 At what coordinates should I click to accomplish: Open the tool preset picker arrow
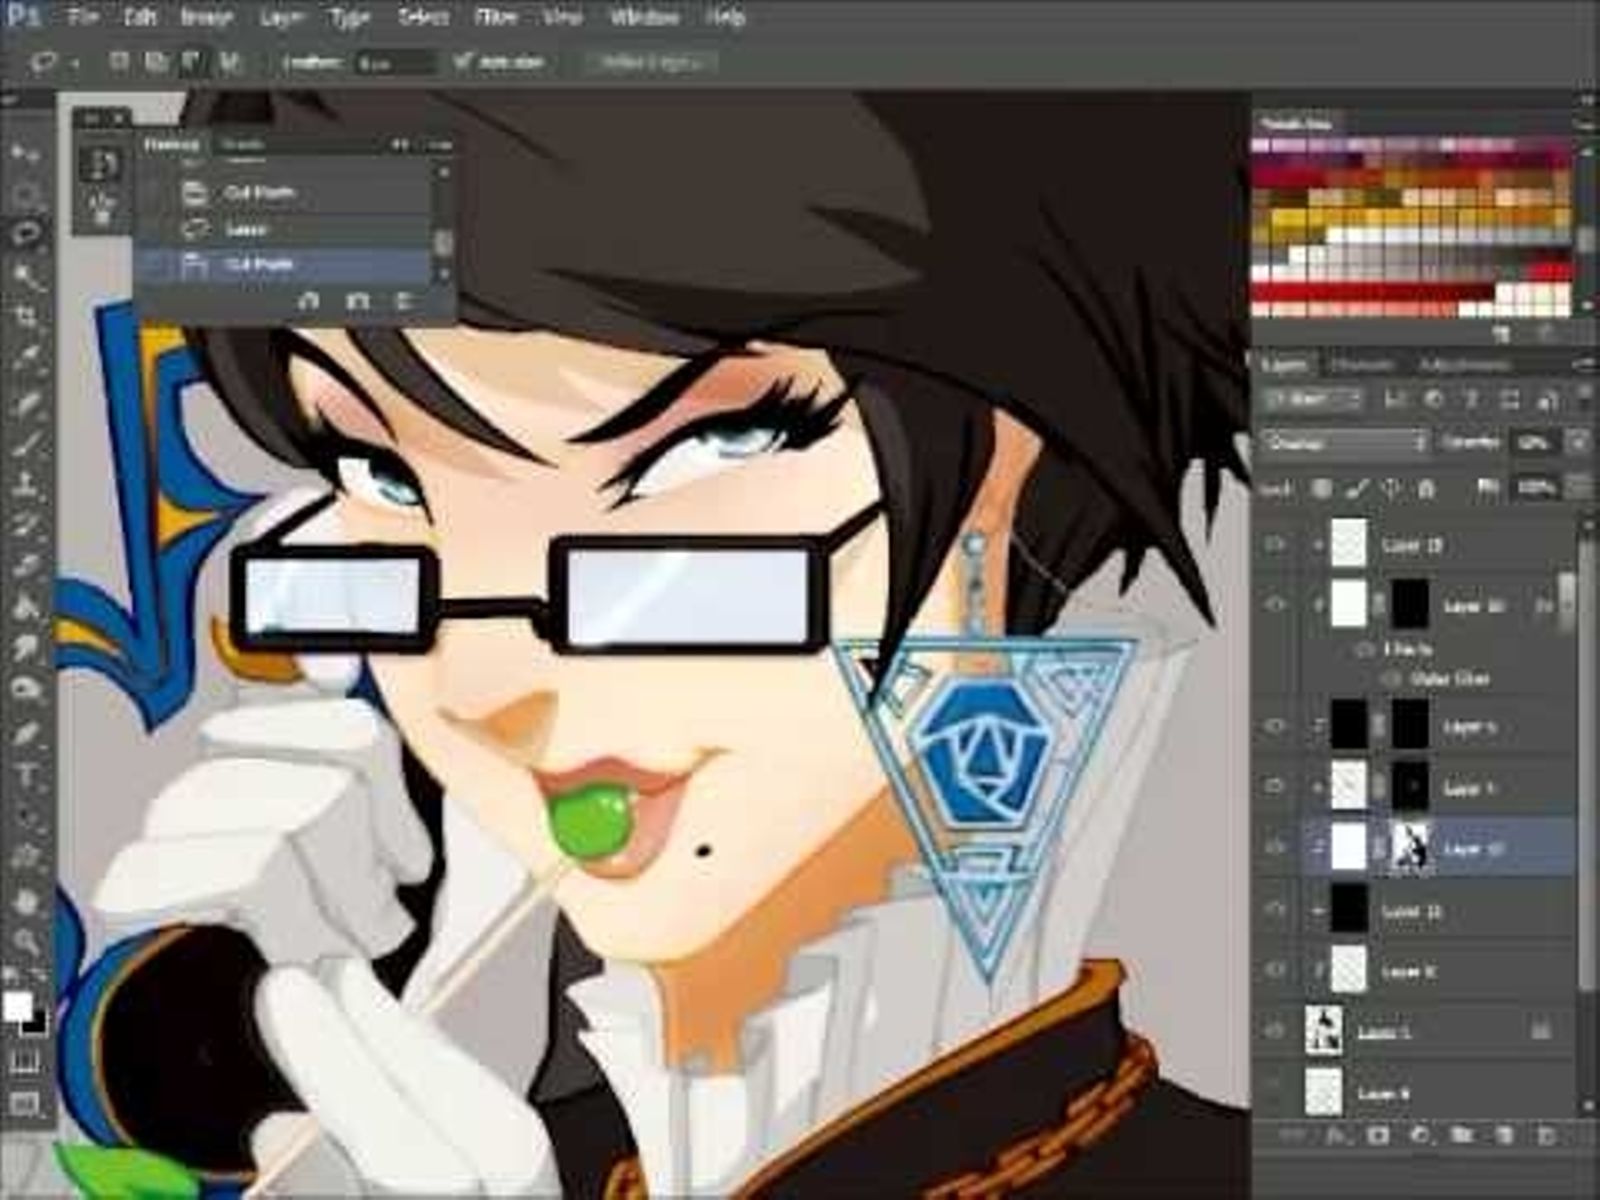(75, 63)
